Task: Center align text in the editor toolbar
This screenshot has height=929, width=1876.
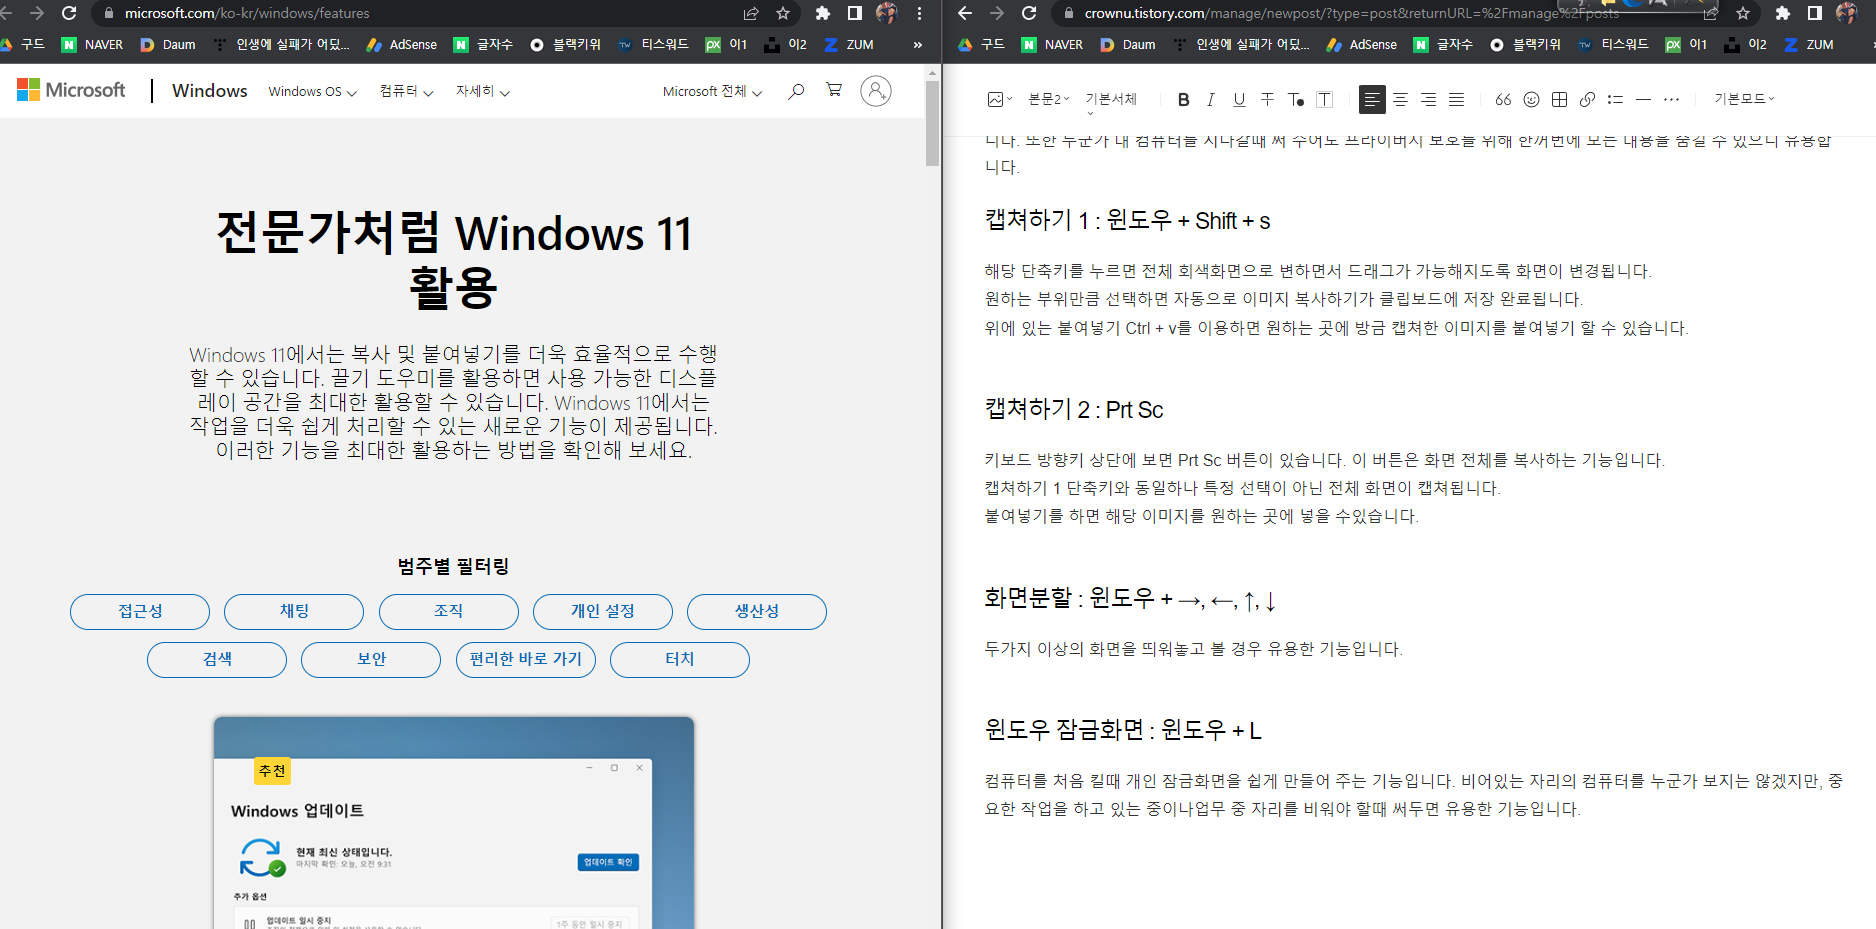Action: 1400,99
